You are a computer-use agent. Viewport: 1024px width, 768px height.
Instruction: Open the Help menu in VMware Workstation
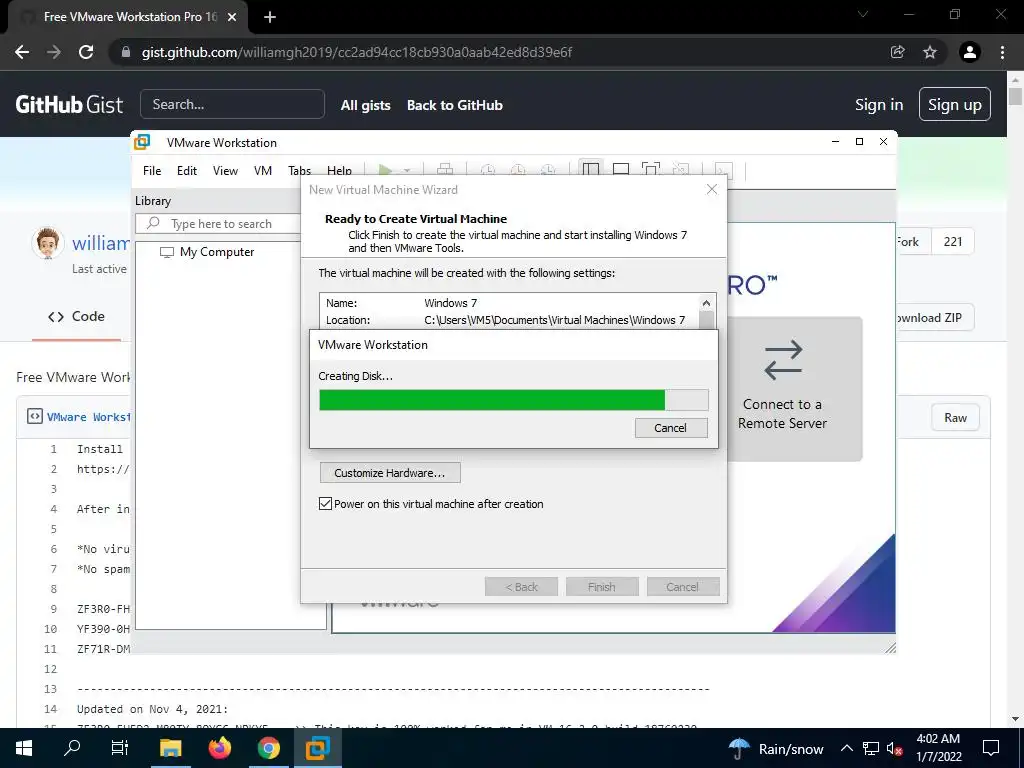point(339,170)
